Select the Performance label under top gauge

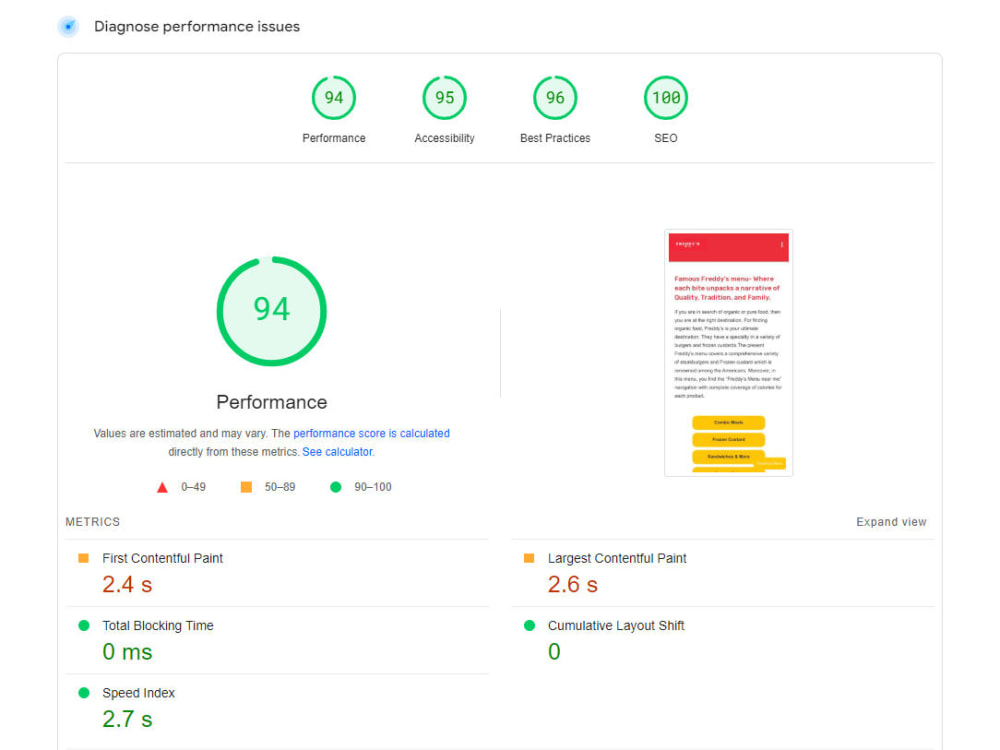tap(334, 138)
